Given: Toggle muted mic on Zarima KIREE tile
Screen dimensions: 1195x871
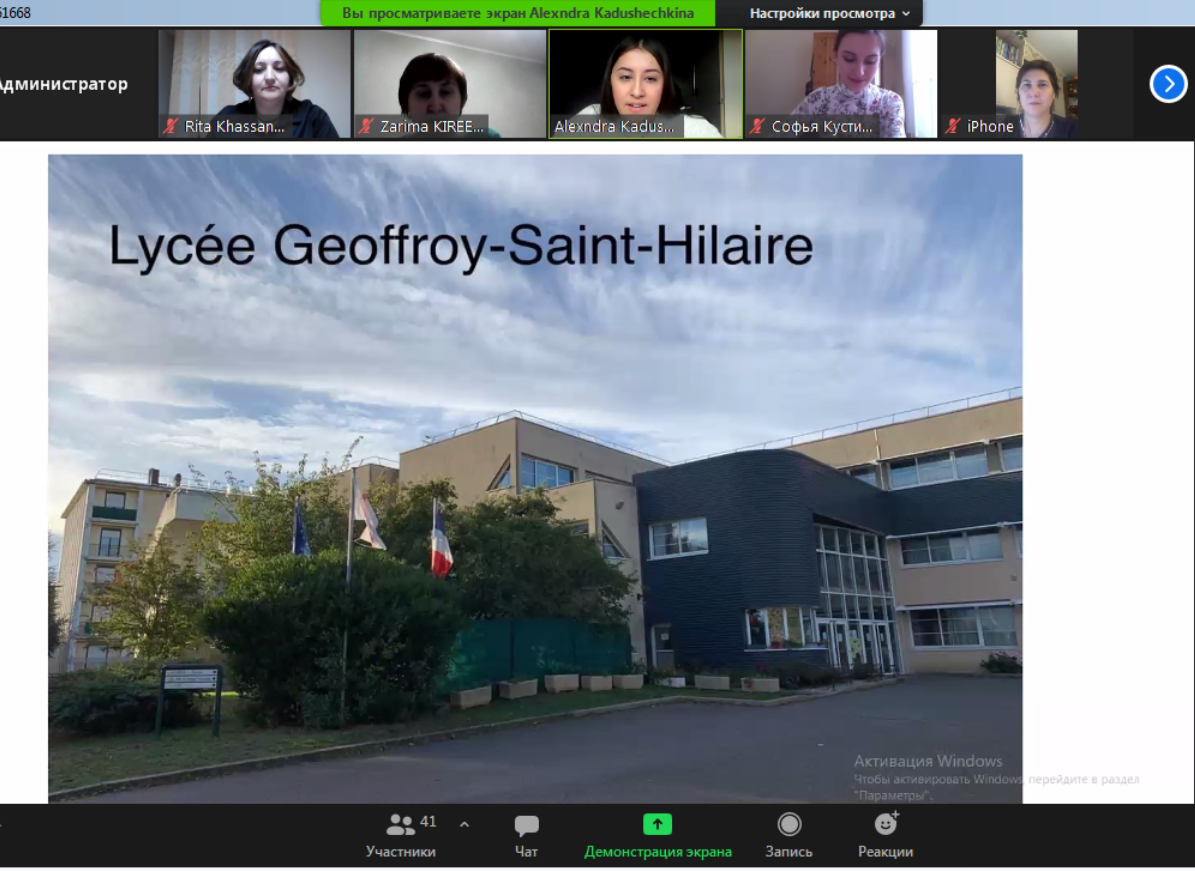Looking at the screenshot, I should tap(366, 126).
